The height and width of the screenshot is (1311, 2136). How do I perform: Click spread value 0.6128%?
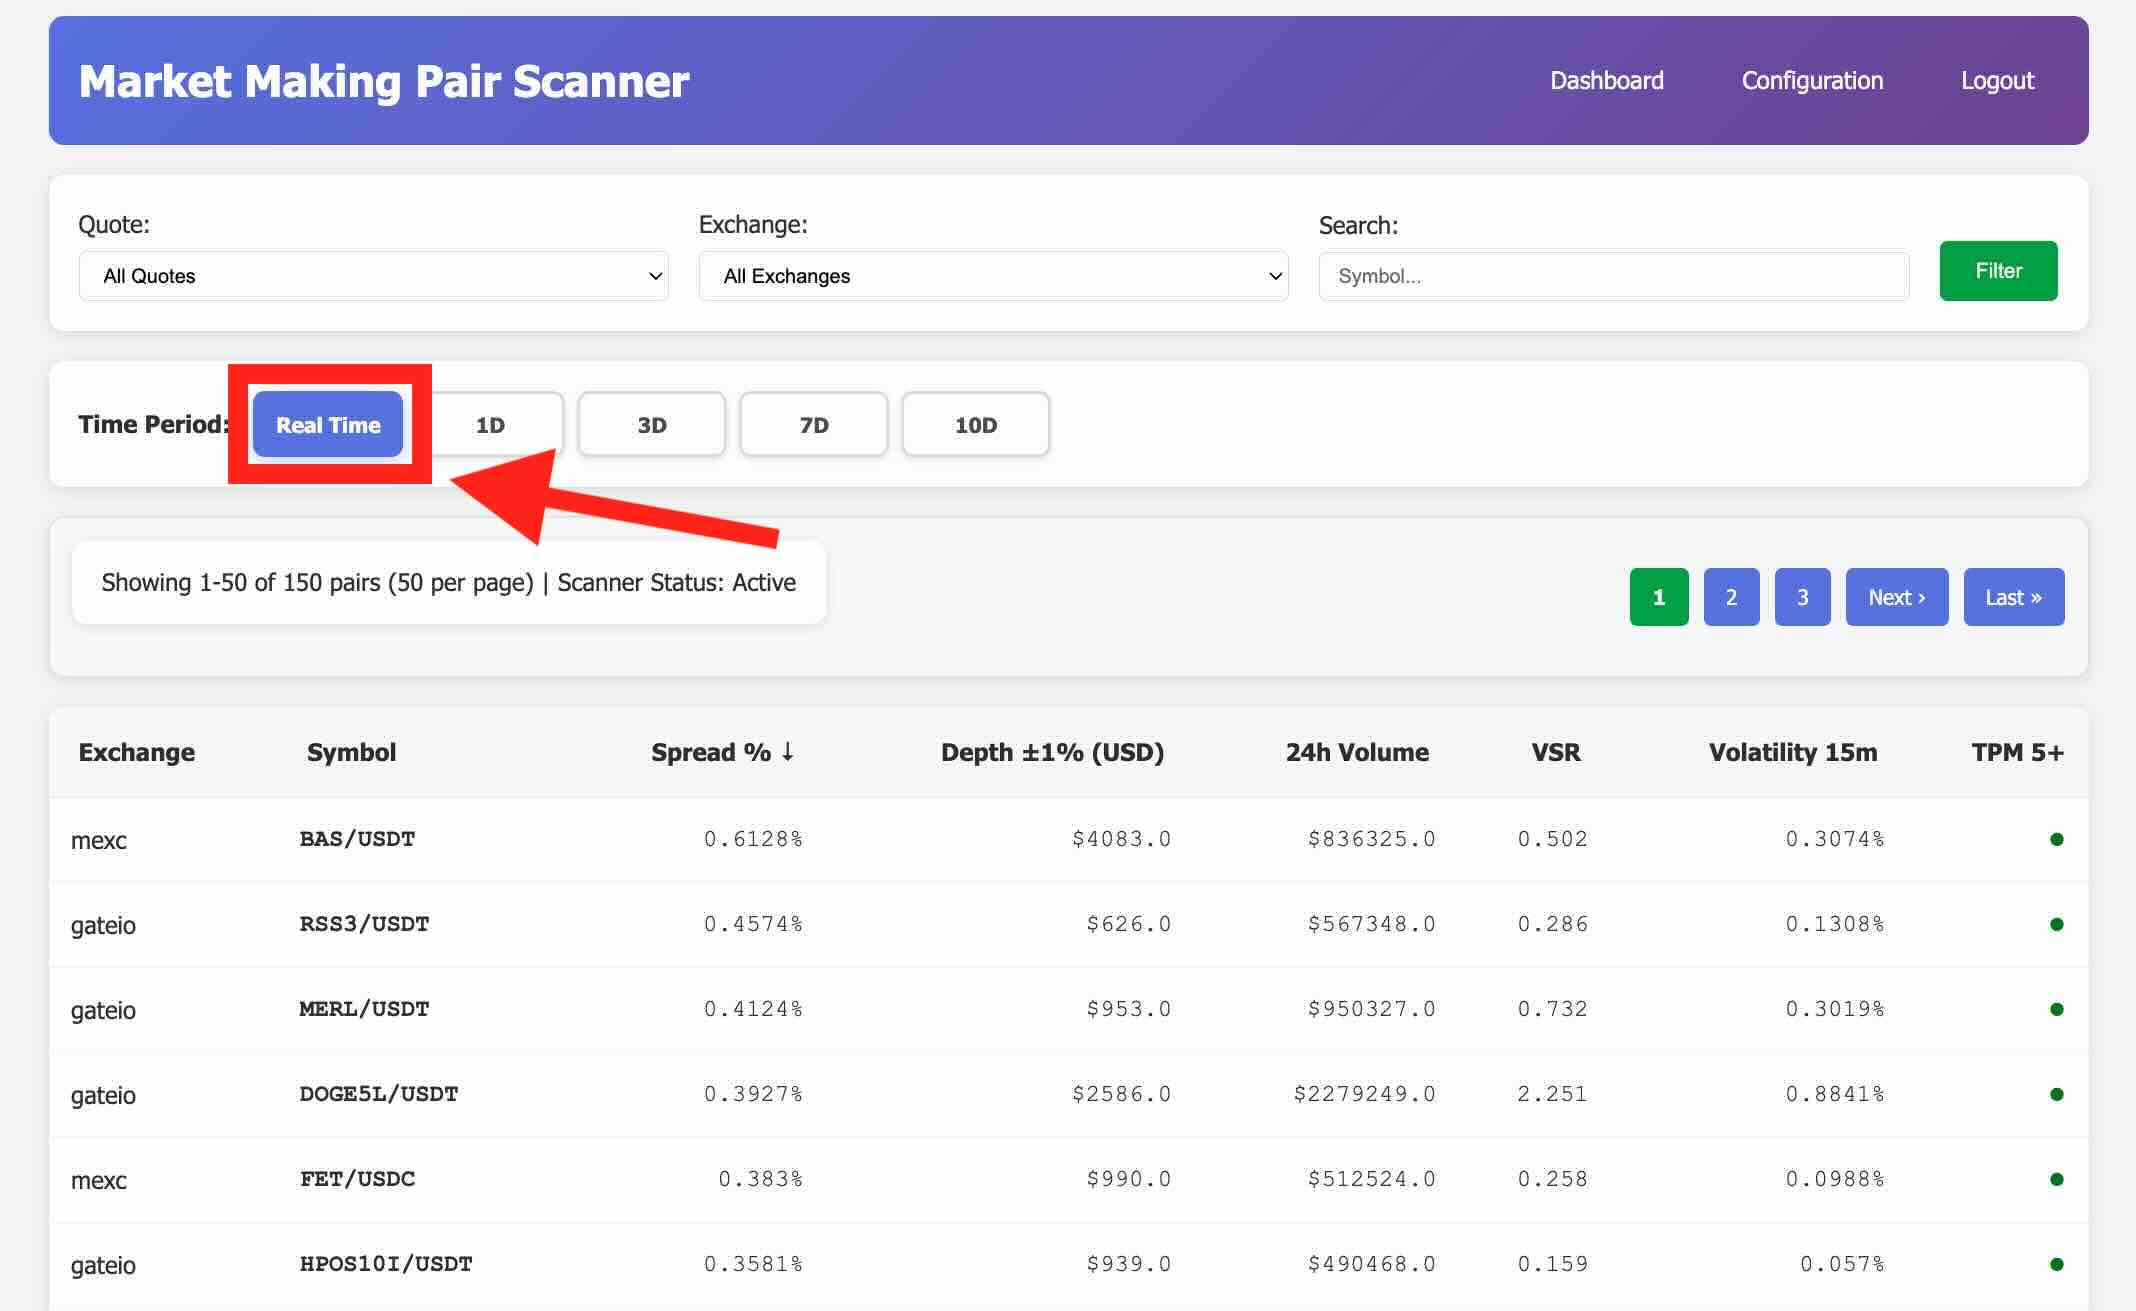pos(753,839)
